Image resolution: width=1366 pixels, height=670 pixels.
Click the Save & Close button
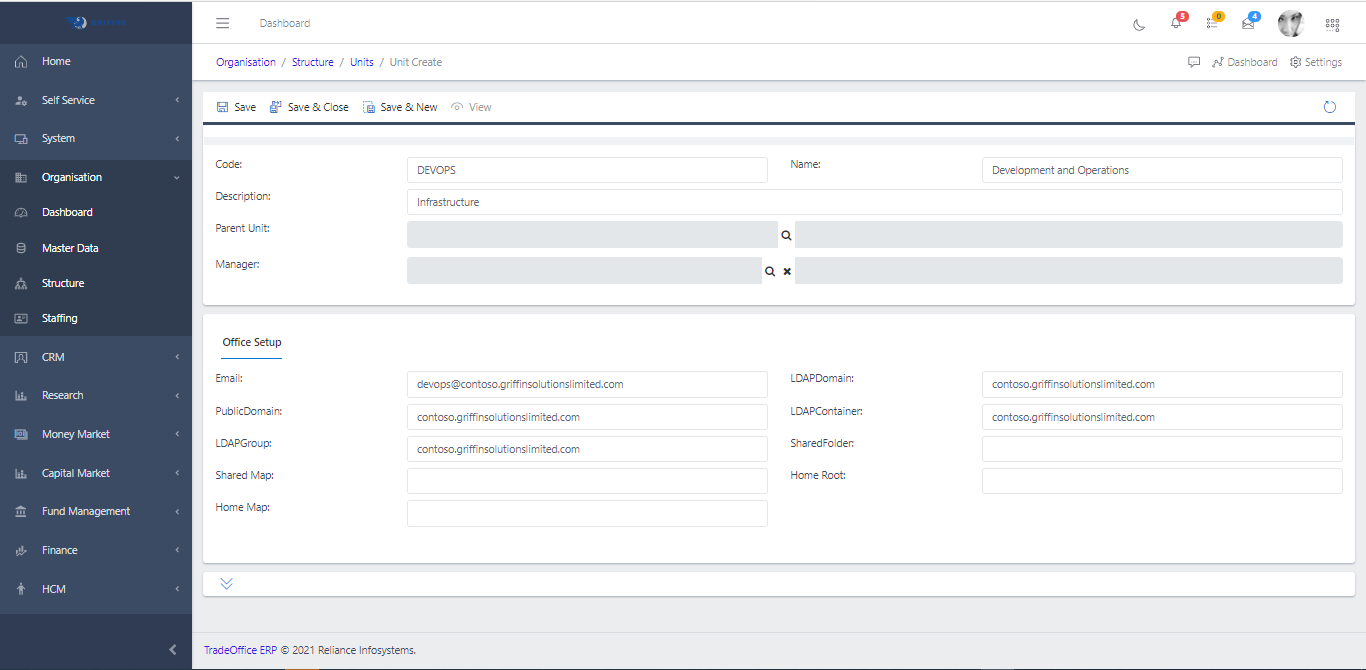coord(309,107)
